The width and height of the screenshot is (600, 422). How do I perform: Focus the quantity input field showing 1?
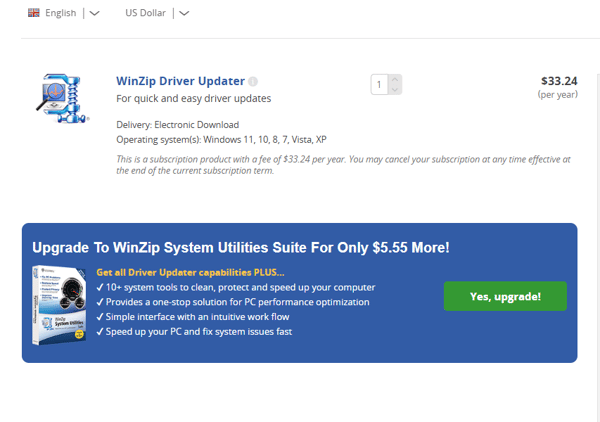[x=379, y=84]
